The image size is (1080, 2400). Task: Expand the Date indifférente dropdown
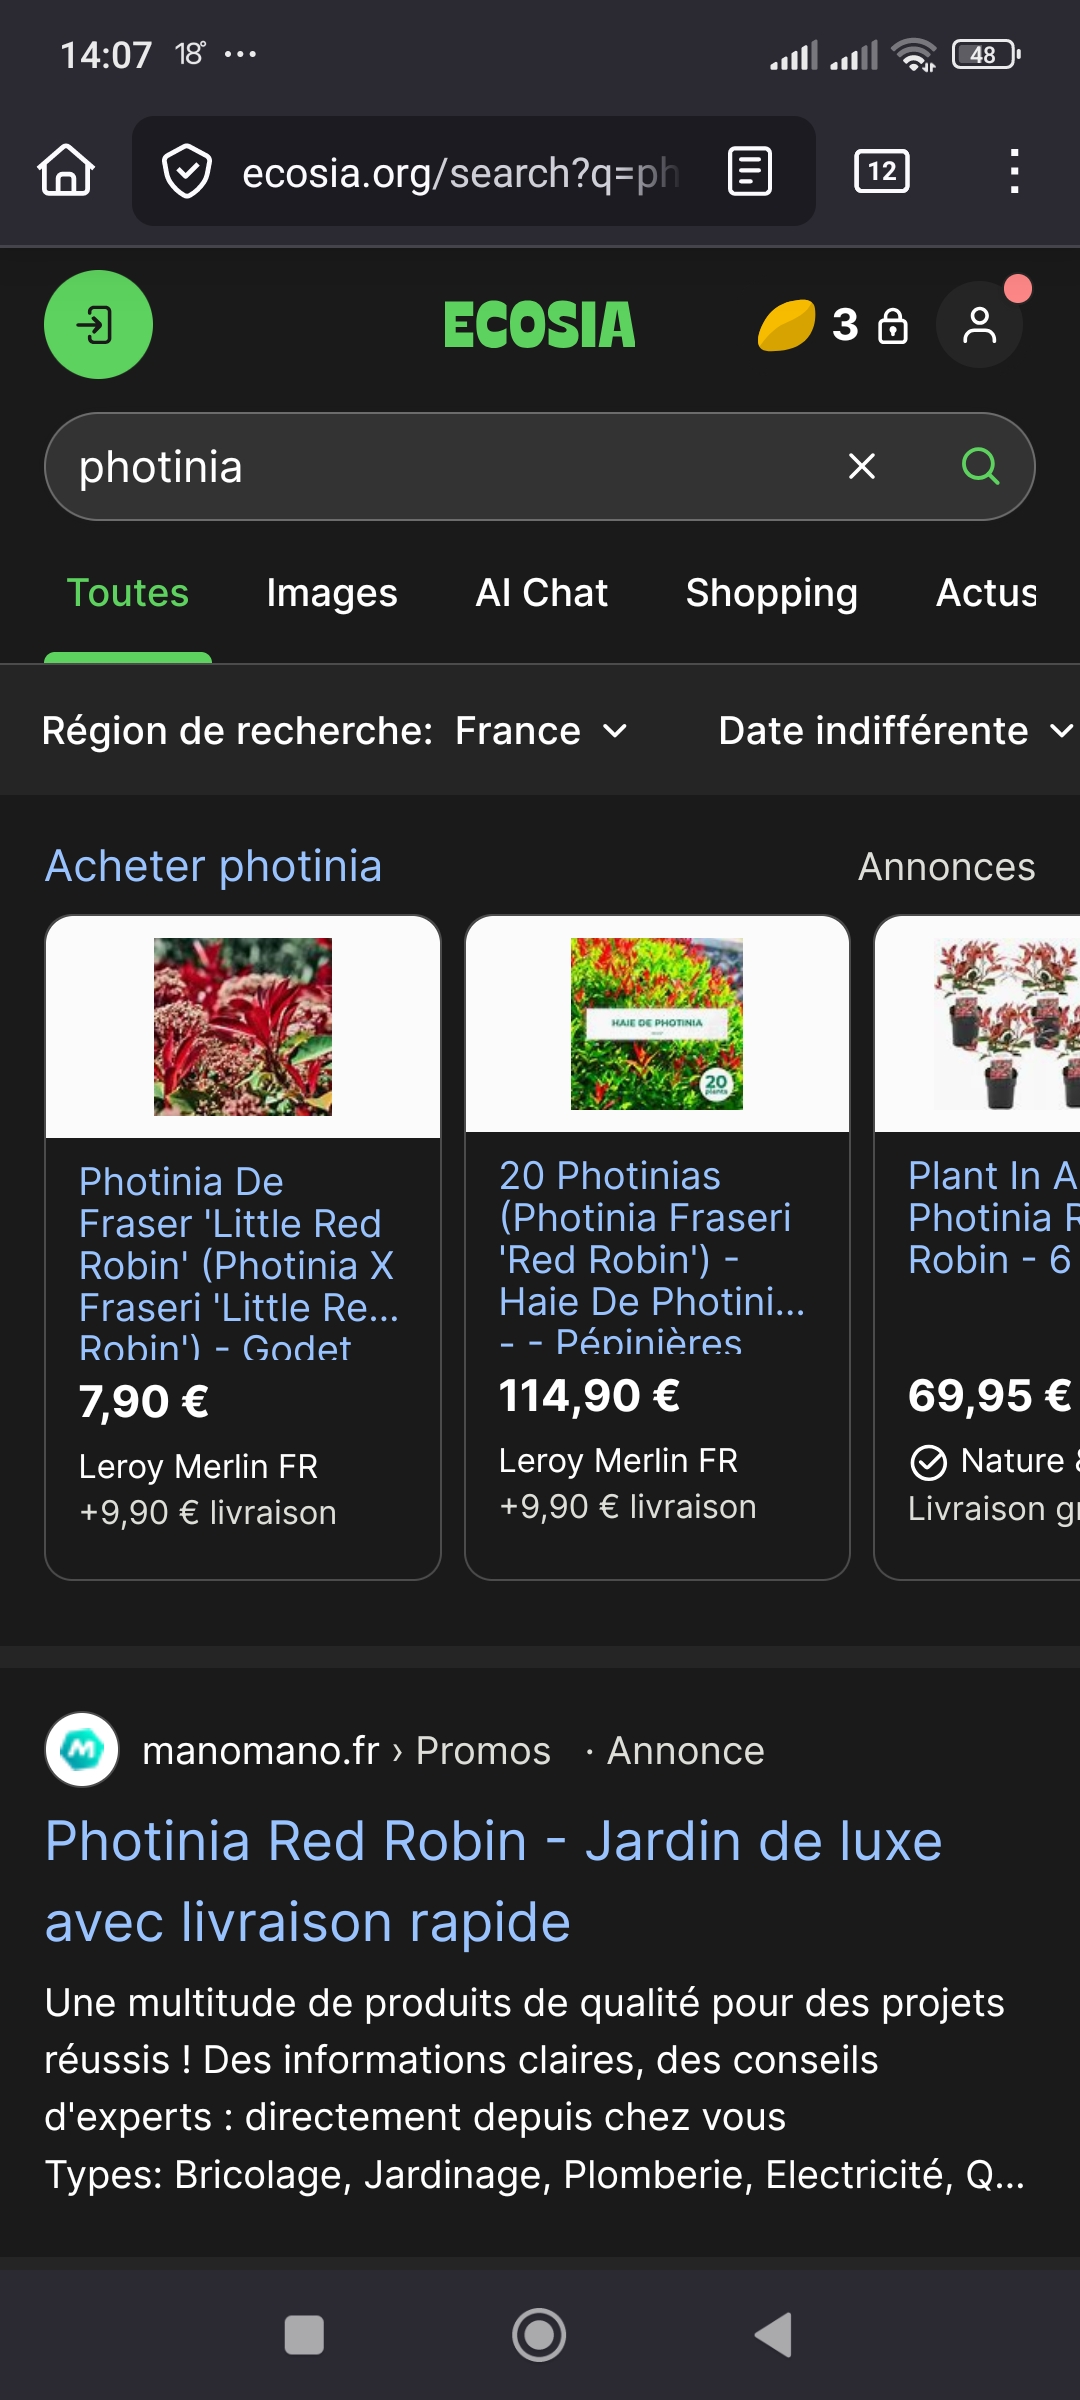pos(894,731)
